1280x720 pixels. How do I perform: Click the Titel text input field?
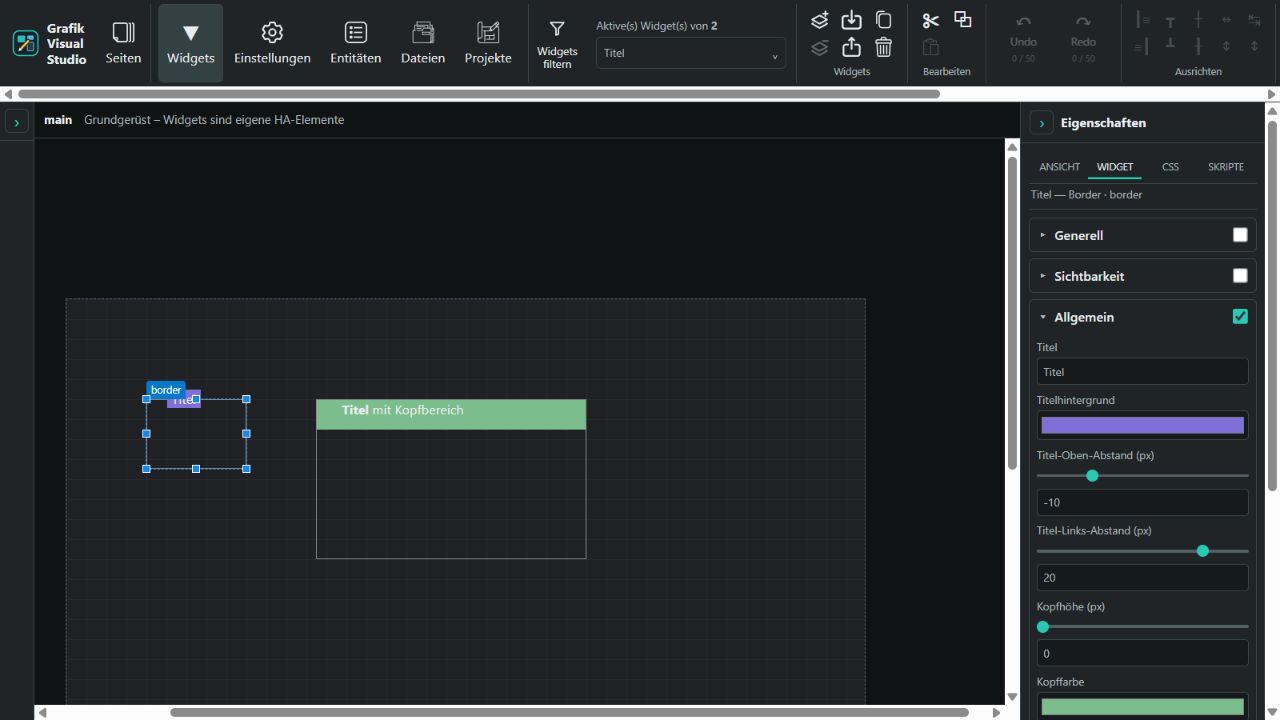[x=1143, y=372]
